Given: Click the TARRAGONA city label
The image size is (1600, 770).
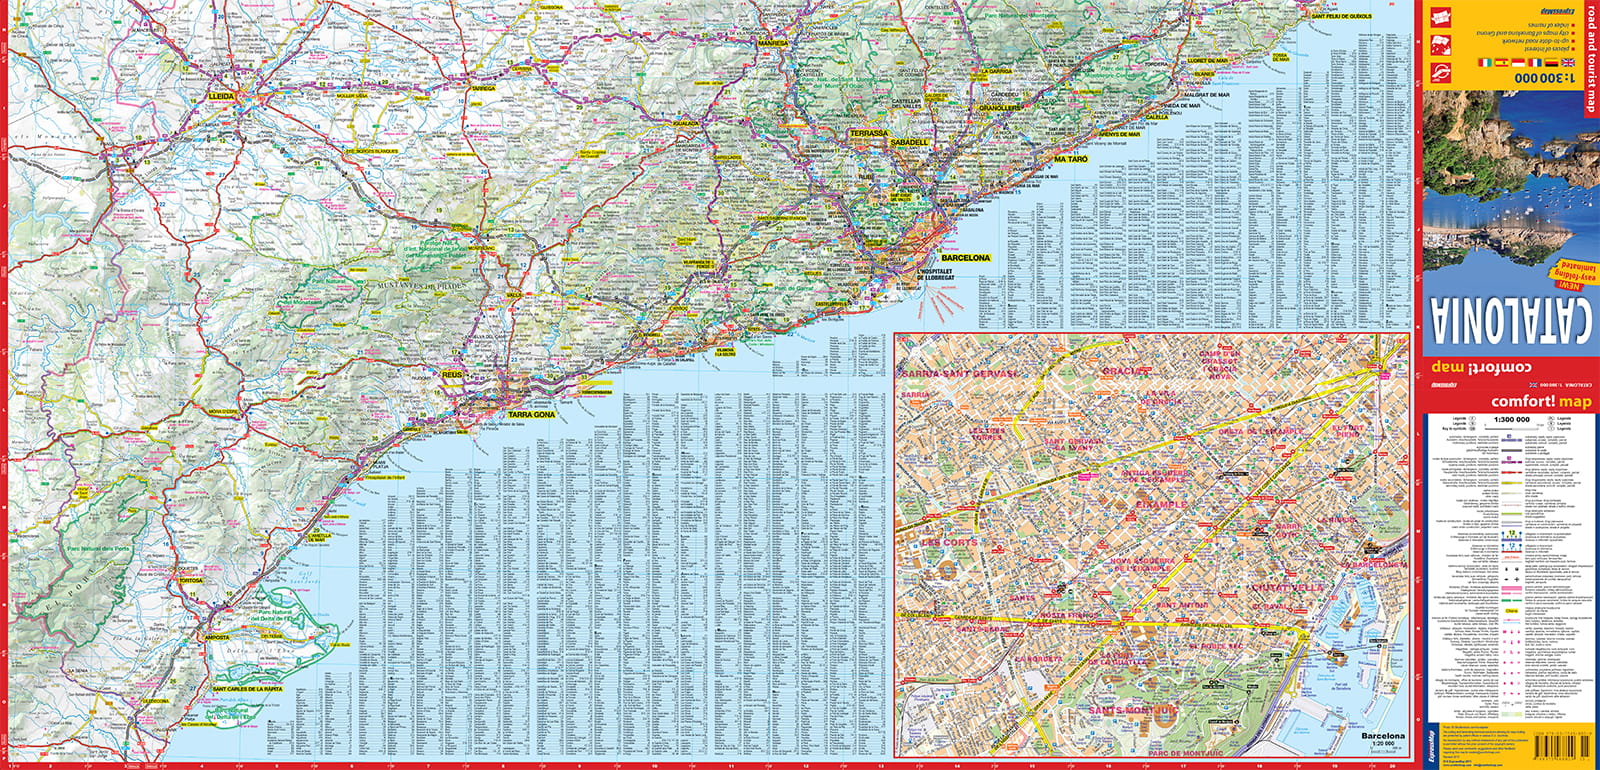Looking at the screenshot, I should pyautogui.click(x=531, y=414).
